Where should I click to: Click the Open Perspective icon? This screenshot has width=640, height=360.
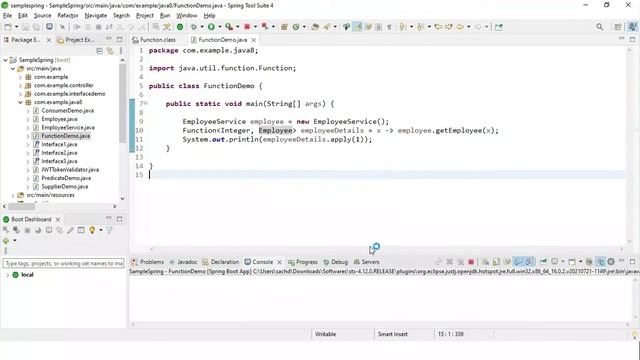pyautogui.click(x=618, y=27)
